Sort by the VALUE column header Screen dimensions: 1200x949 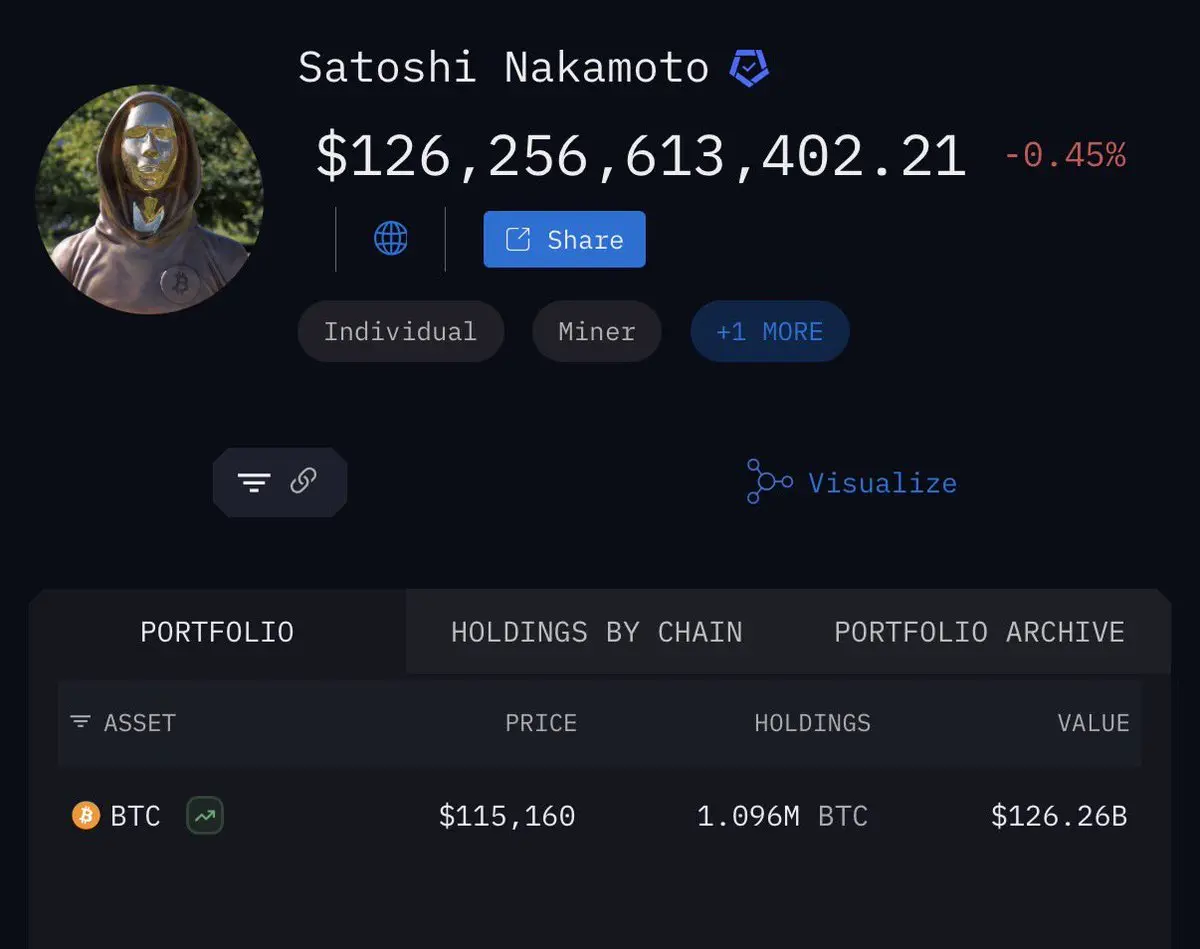(1094, 723)
